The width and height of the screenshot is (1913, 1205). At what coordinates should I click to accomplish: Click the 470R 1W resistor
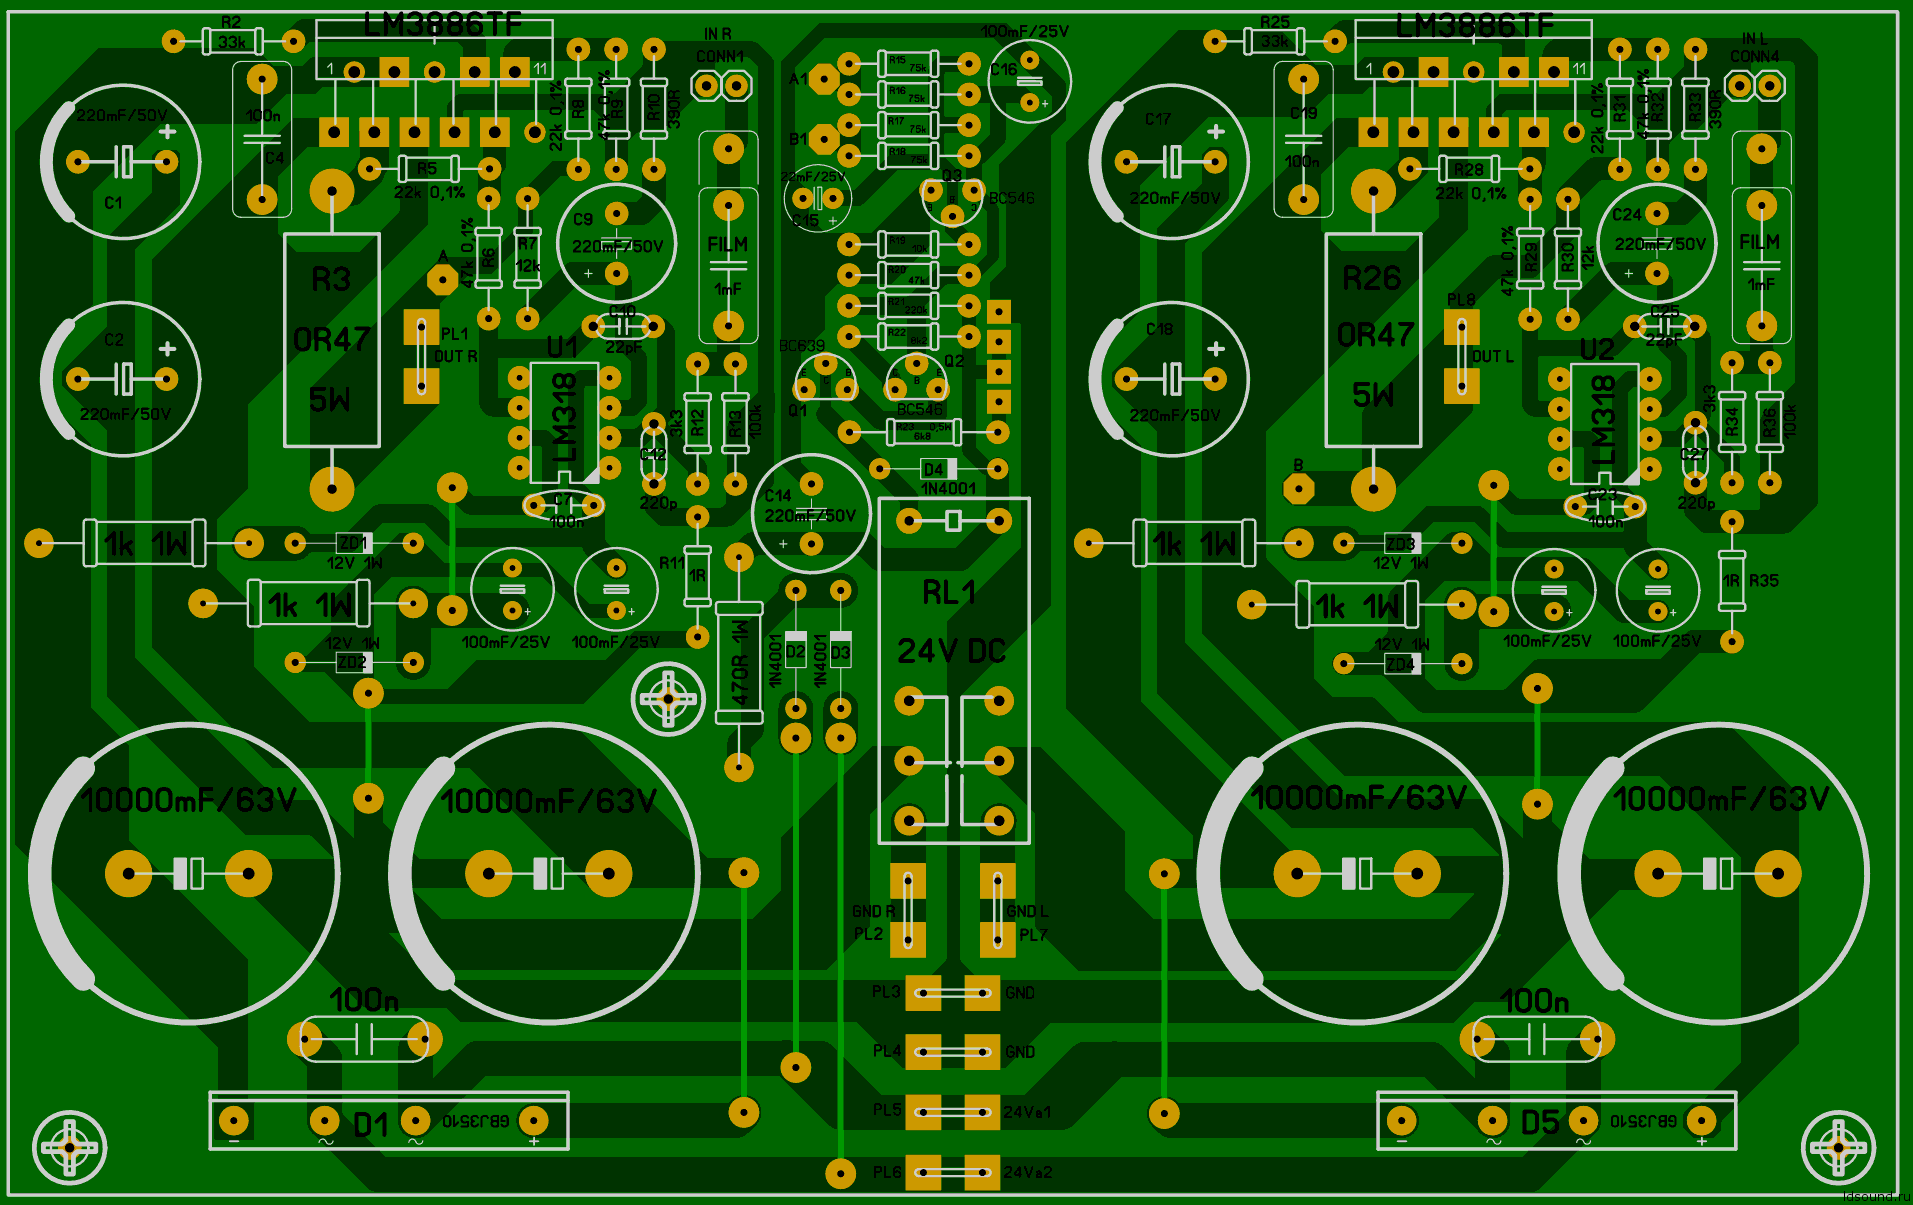[x=739, y=662]
